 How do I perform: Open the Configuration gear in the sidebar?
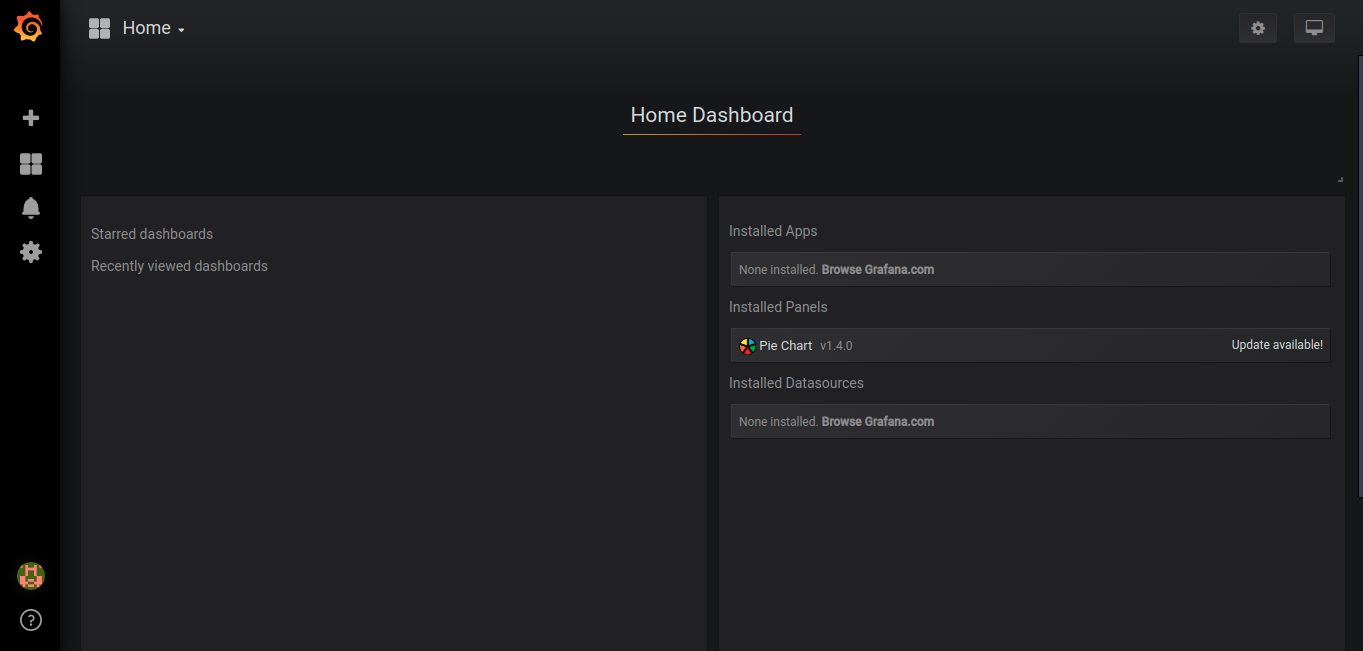tap(30, 252)
